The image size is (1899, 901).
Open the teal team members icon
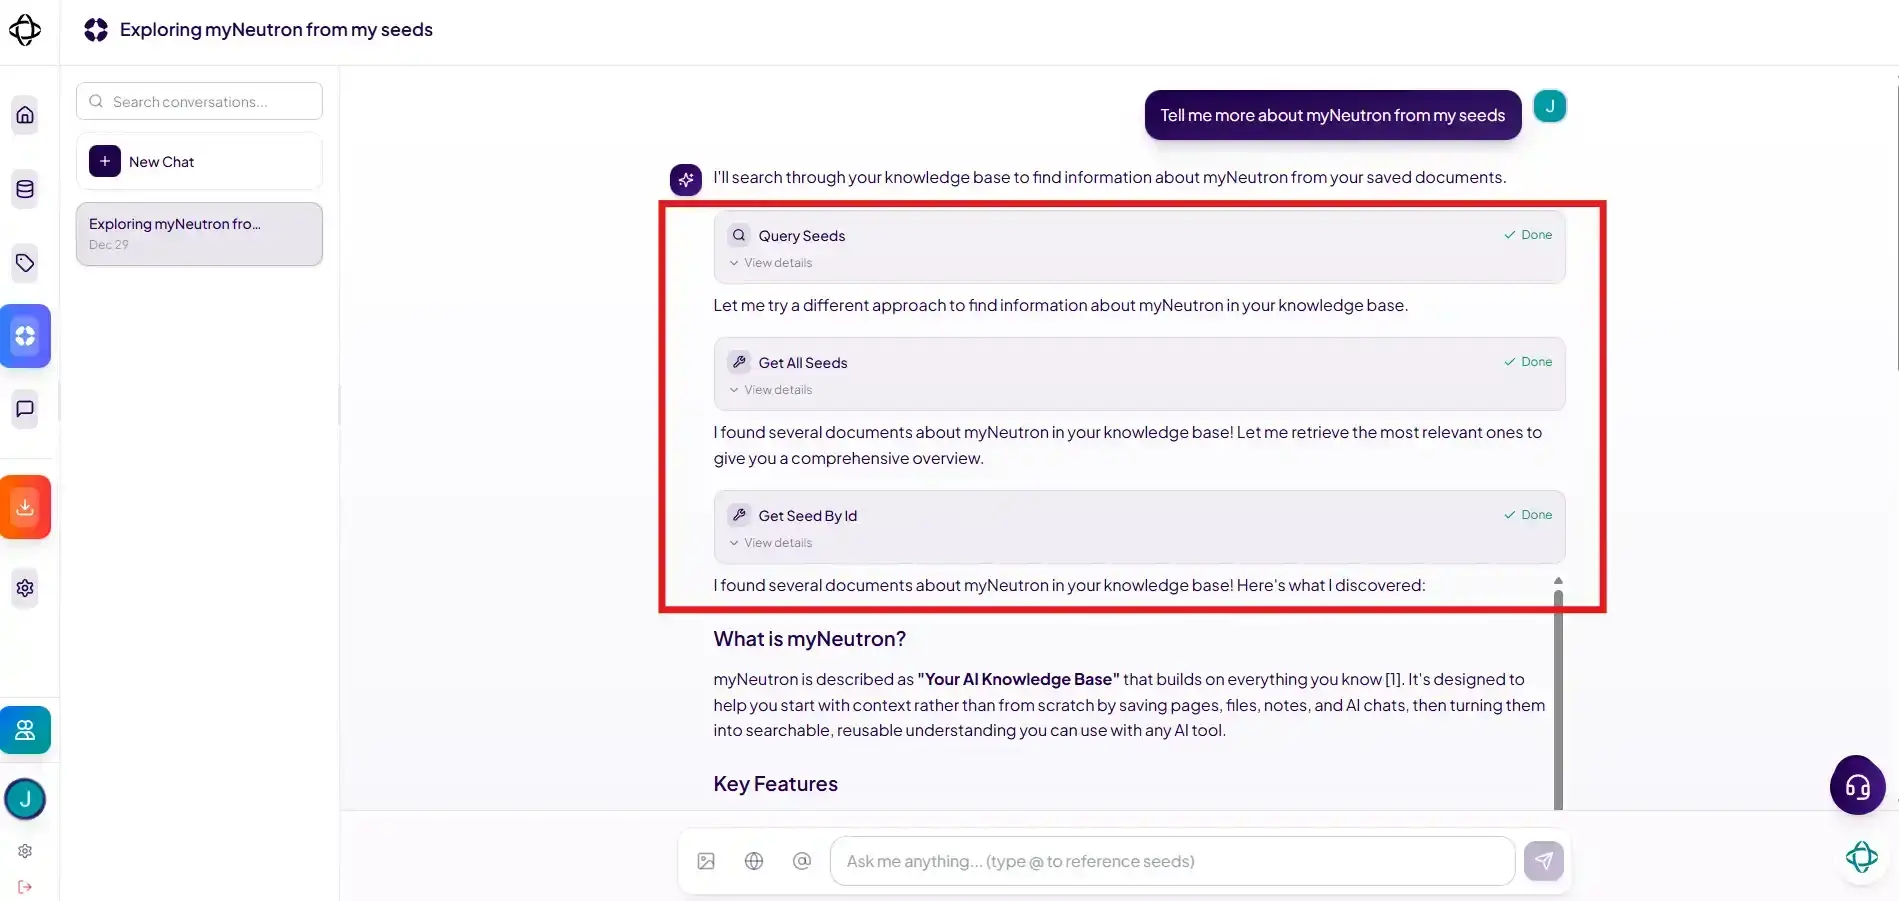[25, 730]
